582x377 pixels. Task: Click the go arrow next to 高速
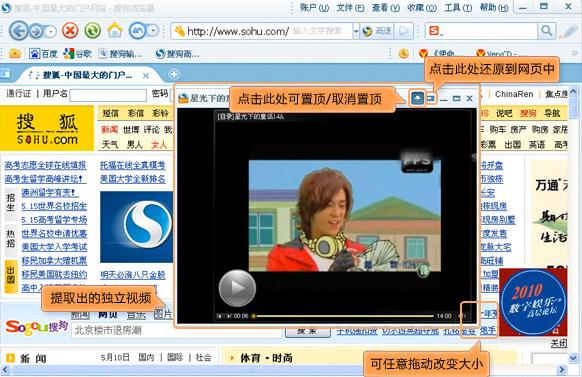click(x=403, y=31)
